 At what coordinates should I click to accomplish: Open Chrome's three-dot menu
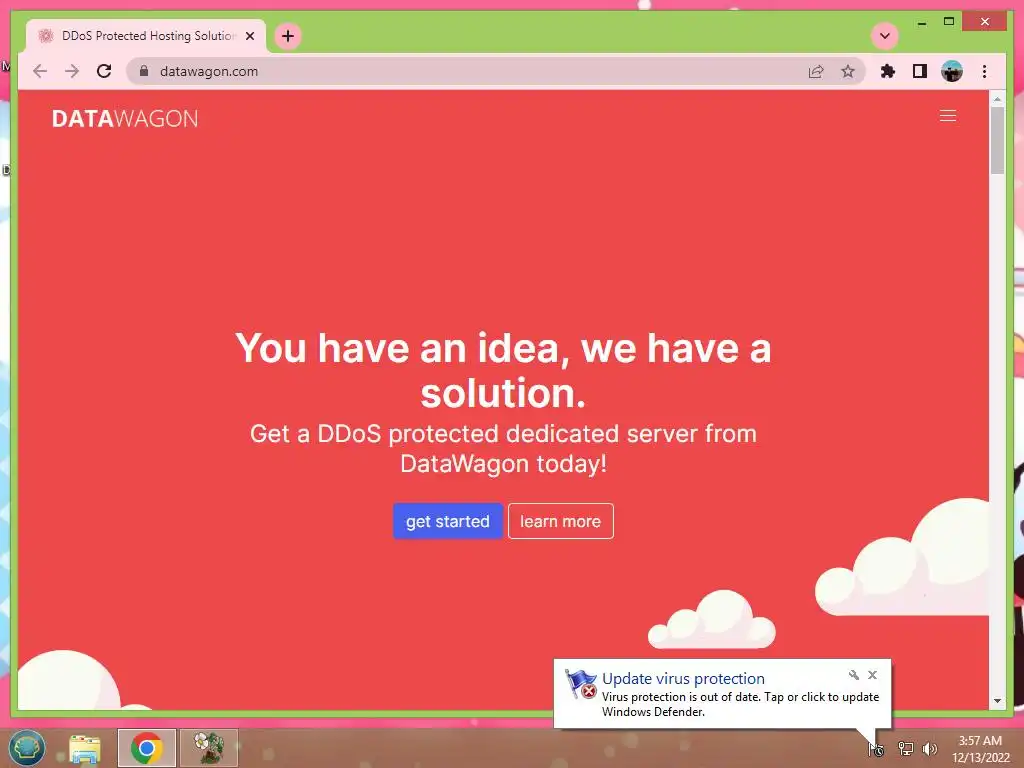984,71
